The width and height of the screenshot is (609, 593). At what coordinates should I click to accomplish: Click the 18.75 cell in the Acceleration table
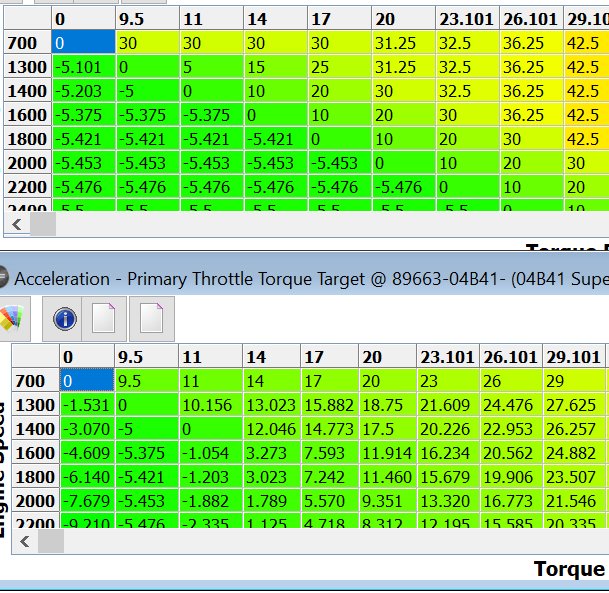click(387, 405)
